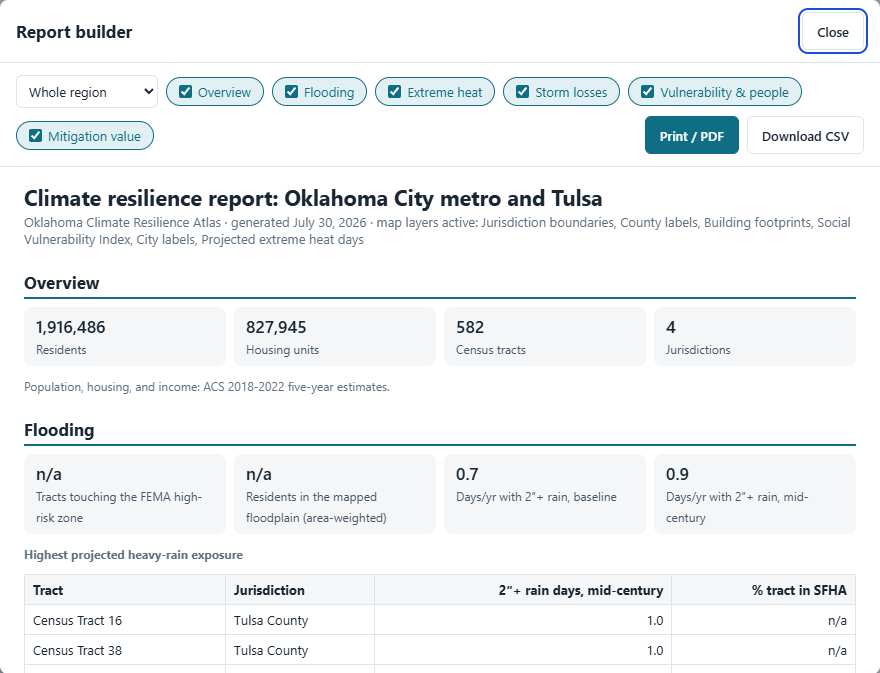Click the mapped floodplain residents card
Screen dimensions: 880x673
click(x=334, y=494)
